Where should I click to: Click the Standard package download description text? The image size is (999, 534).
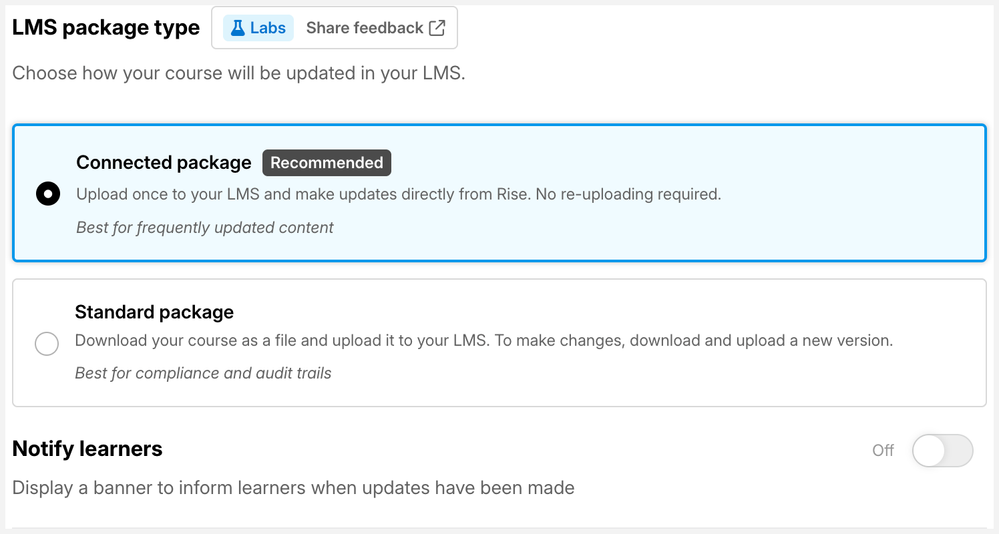[484, 340]
